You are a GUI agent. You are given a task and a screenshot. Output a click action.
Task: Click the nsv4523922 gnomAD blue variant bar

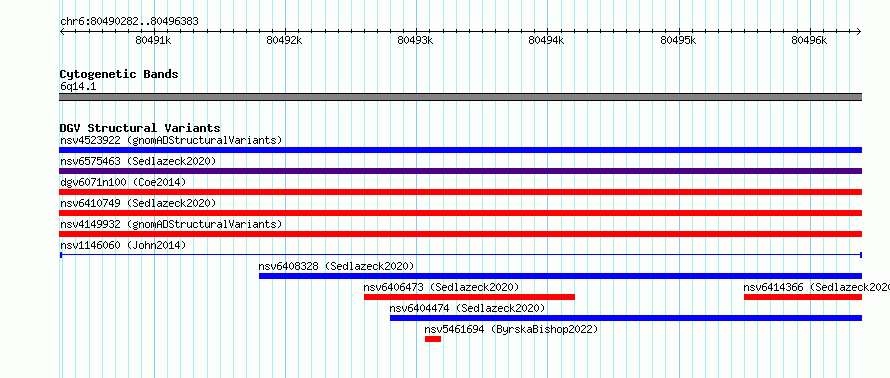pyautogui.click(x=460, y=150)
